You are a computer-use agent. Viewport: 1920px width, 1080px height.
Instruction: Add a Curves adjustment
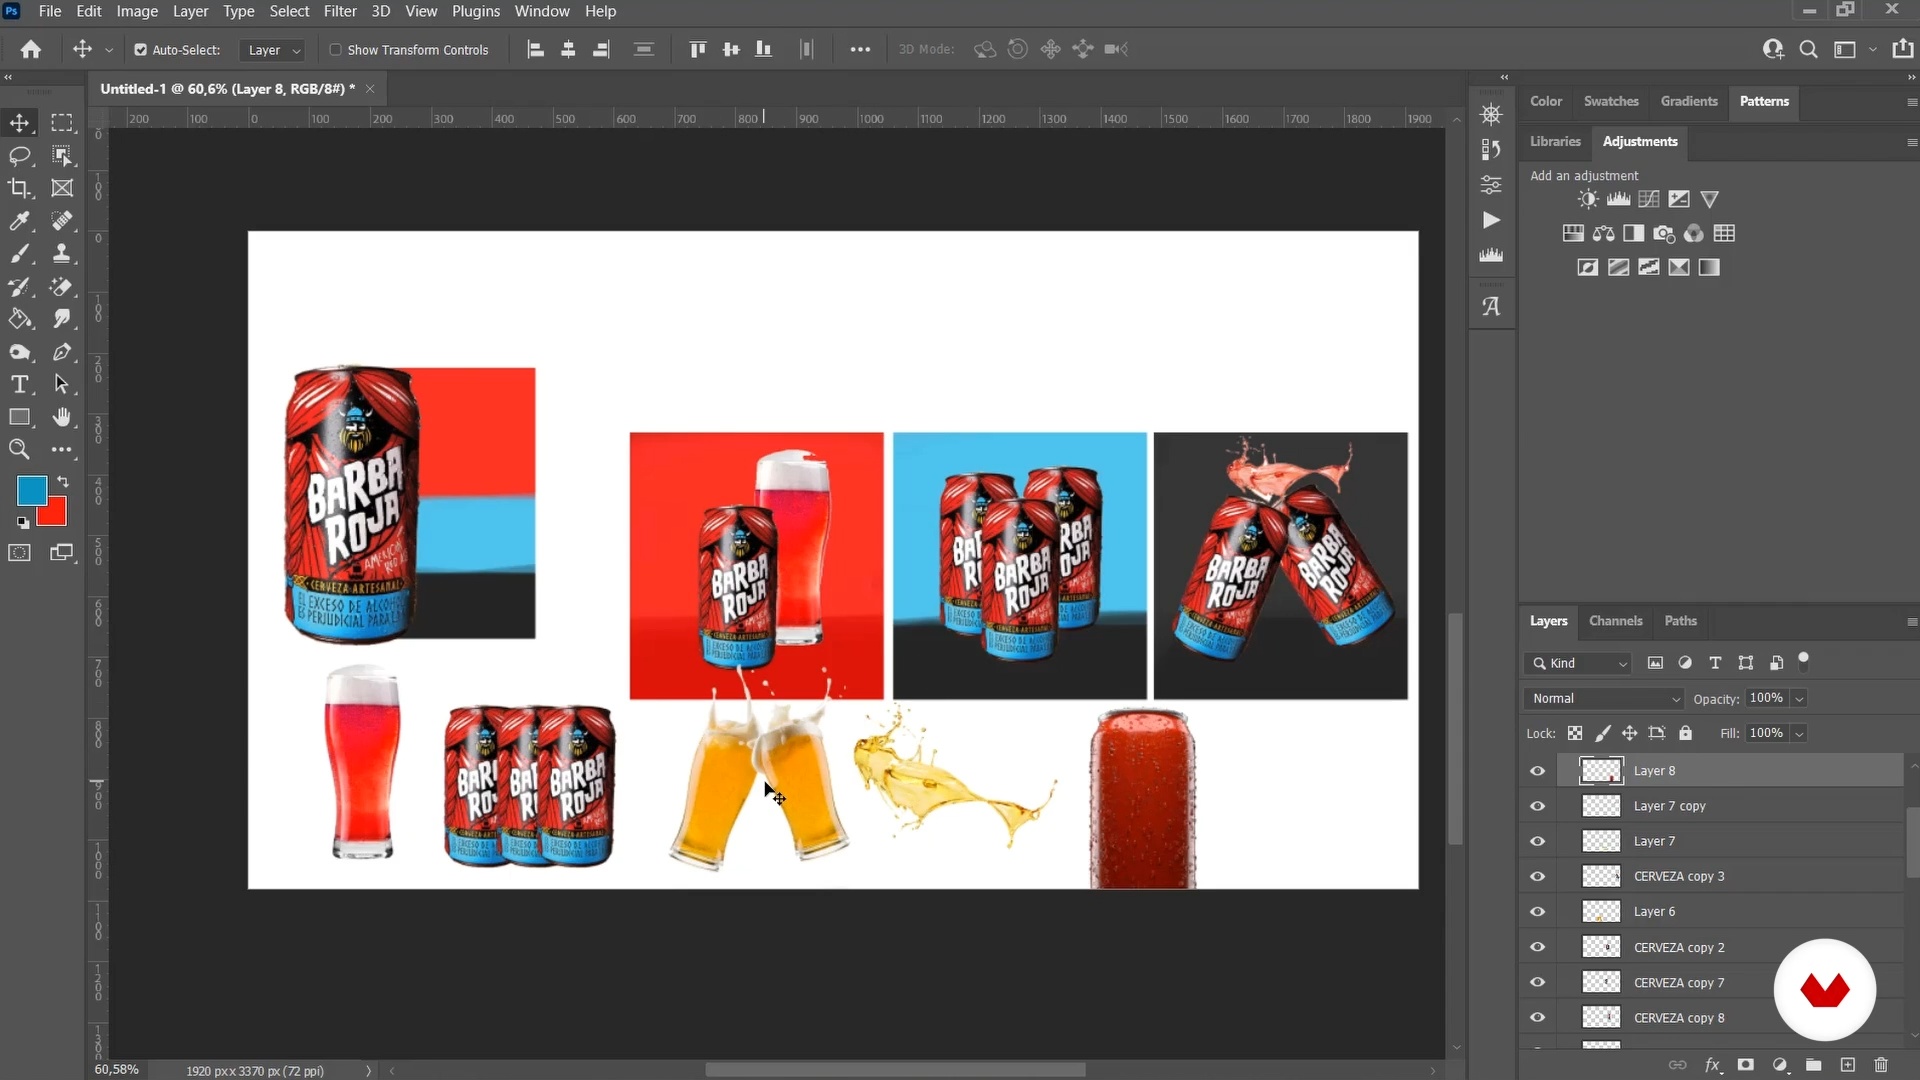click(x=1649, y=199)
